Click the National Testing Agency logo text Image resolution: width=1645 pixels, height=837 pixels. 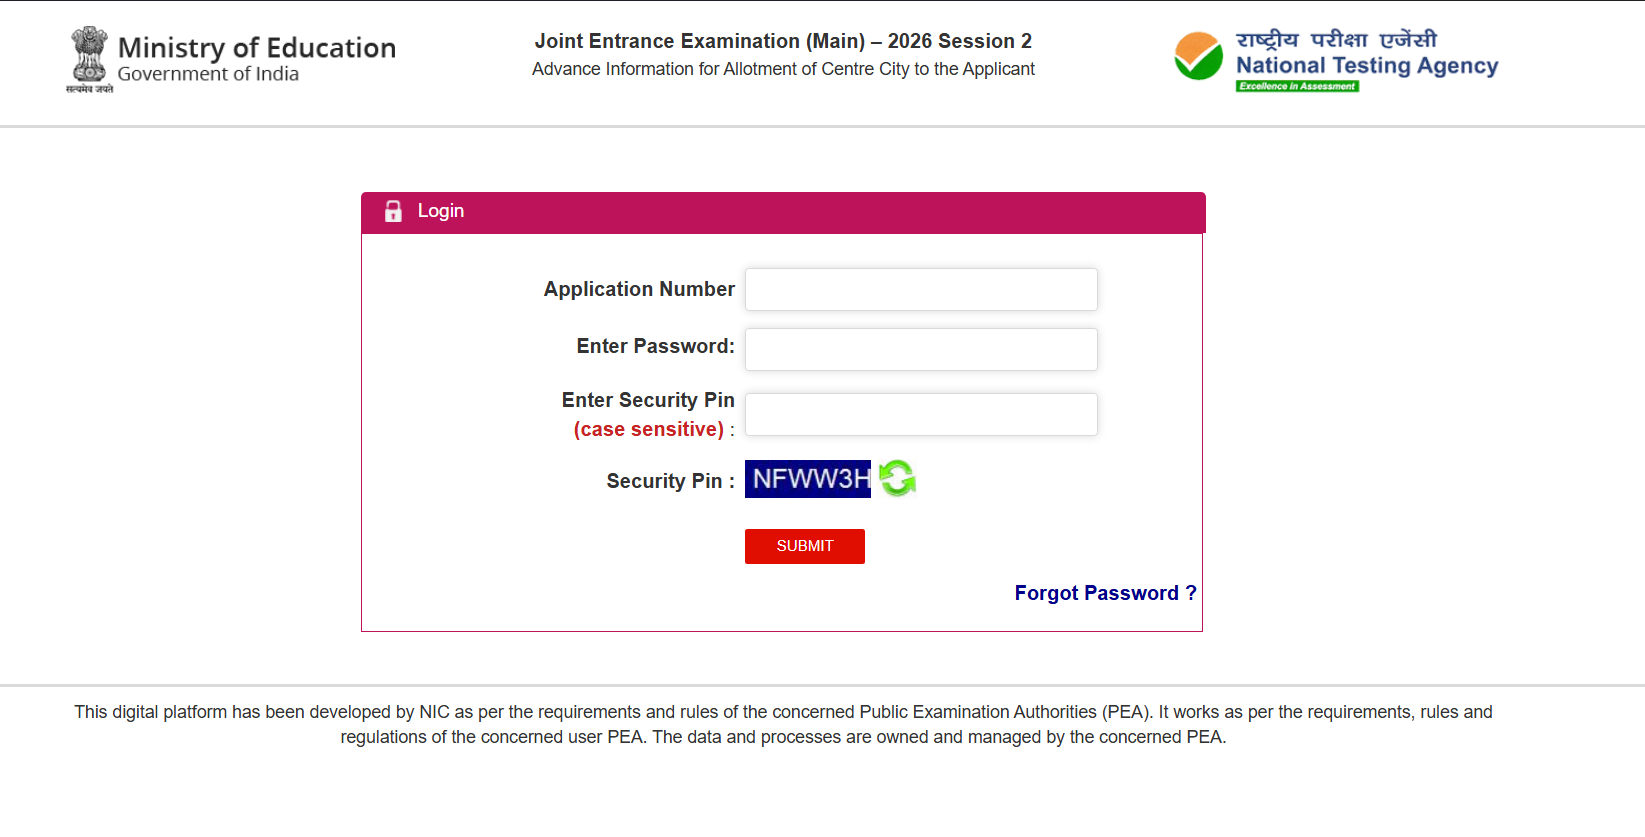coord(1366,66)
